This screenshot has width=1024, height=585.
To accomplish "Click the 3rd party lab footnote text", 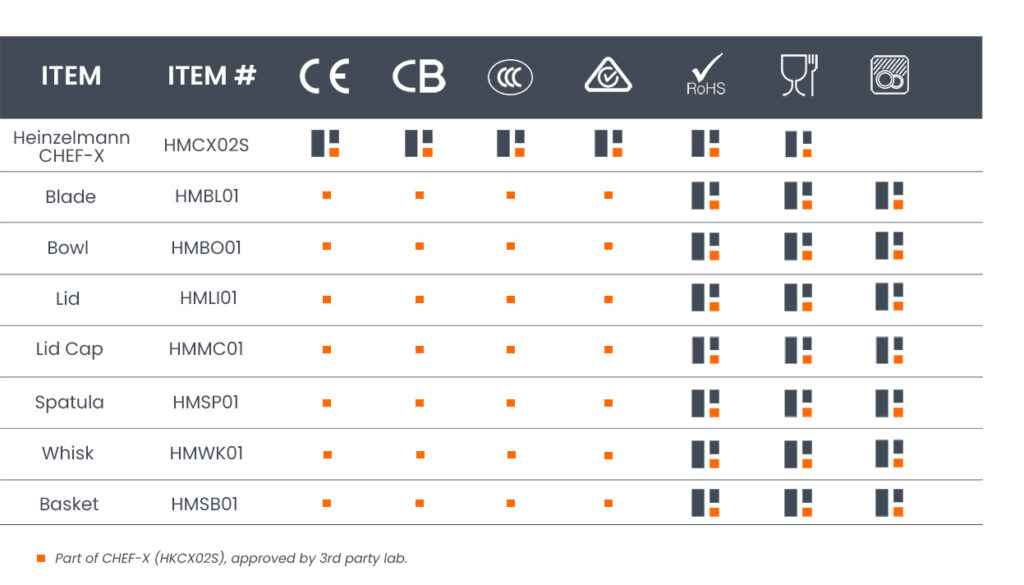I will tap(231, 558).
